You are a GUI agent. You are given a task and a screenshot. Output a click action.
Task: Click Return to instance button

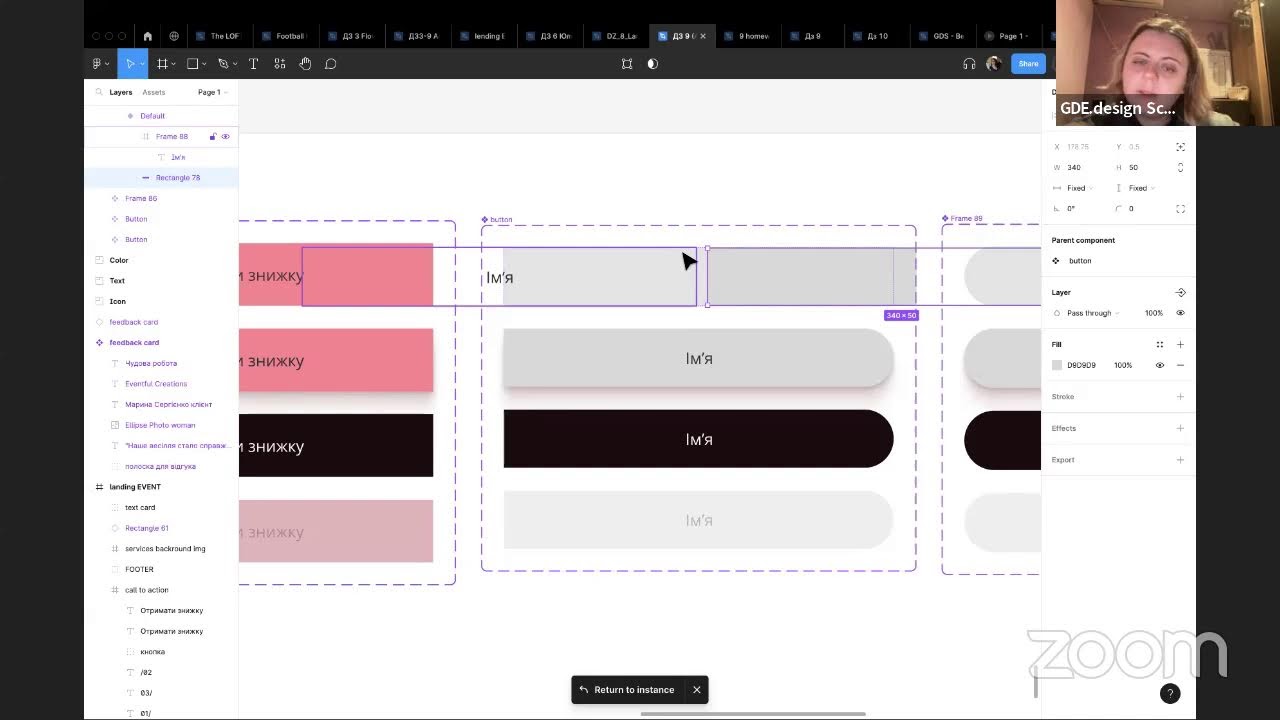click(x=627, y=690)
